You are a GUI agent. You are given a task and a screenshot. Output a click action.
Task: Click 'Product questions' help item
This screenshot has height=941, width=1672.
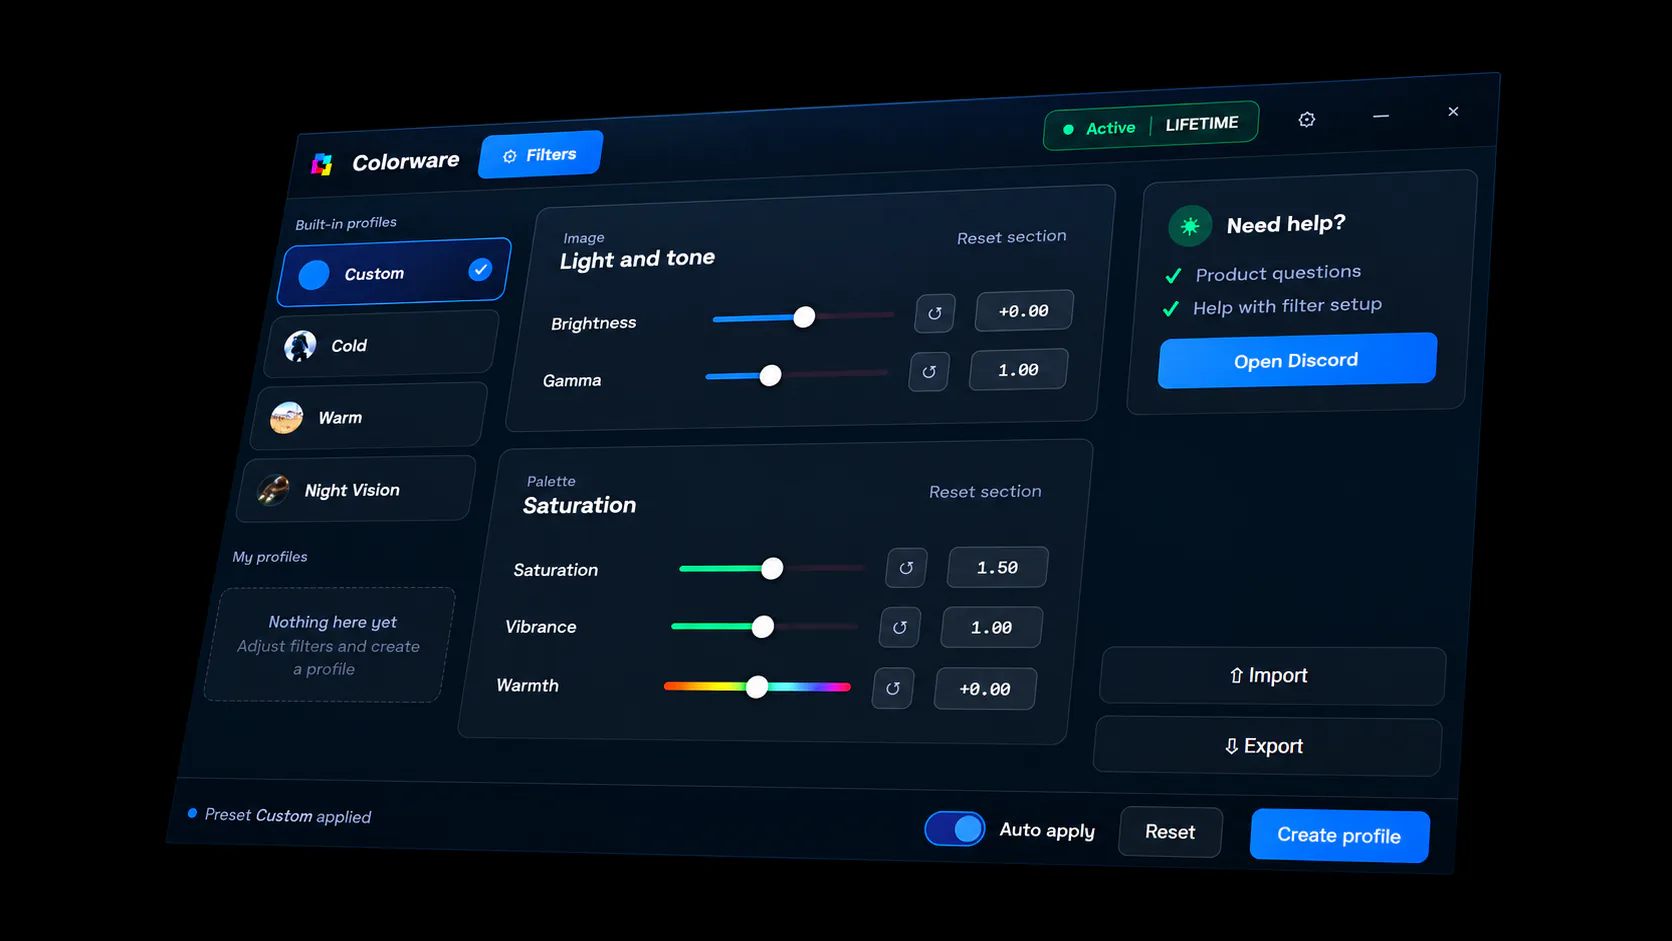1278,273
